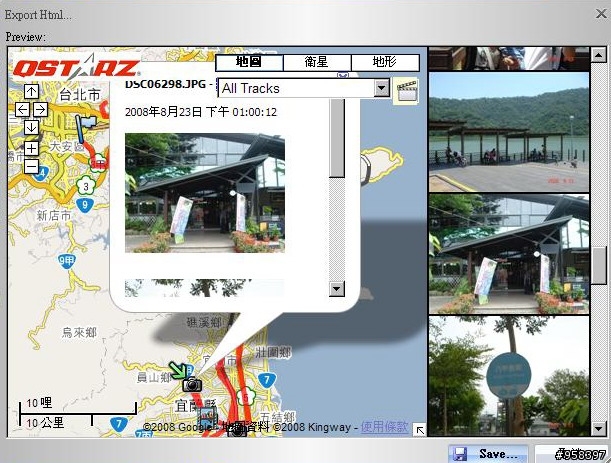611x463 pixels.
Task: Zoom in the map with plus button
Action: click(x=32, y=148)
